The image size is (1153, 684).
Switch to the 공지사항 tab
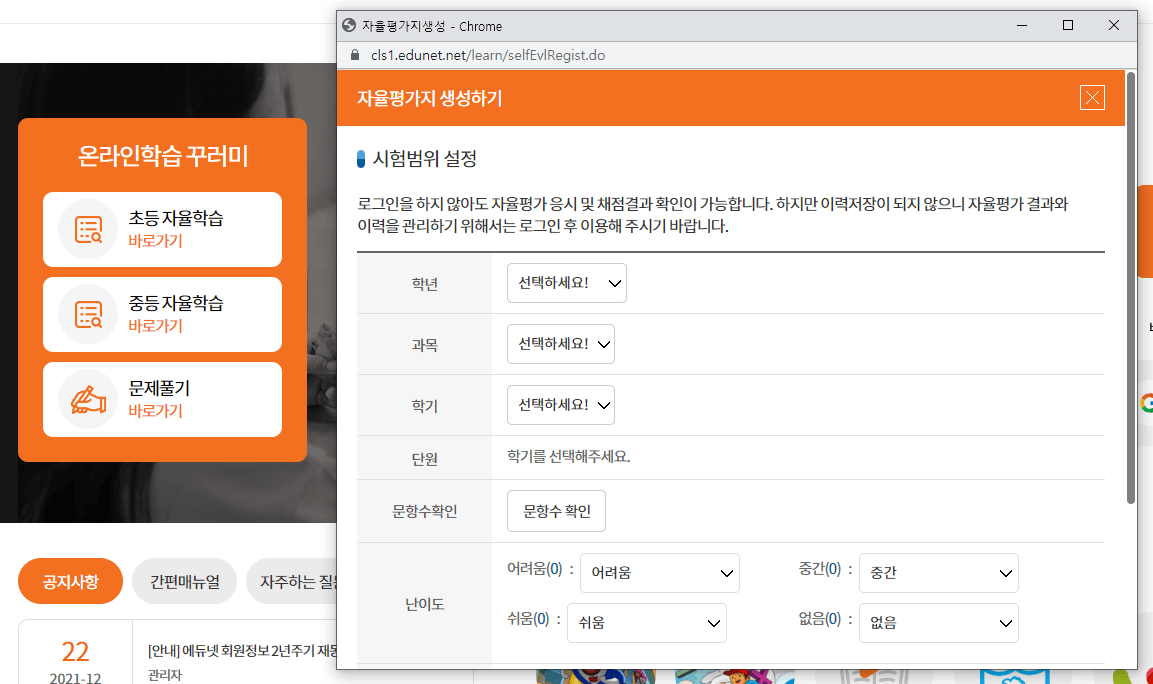[70, 580]
